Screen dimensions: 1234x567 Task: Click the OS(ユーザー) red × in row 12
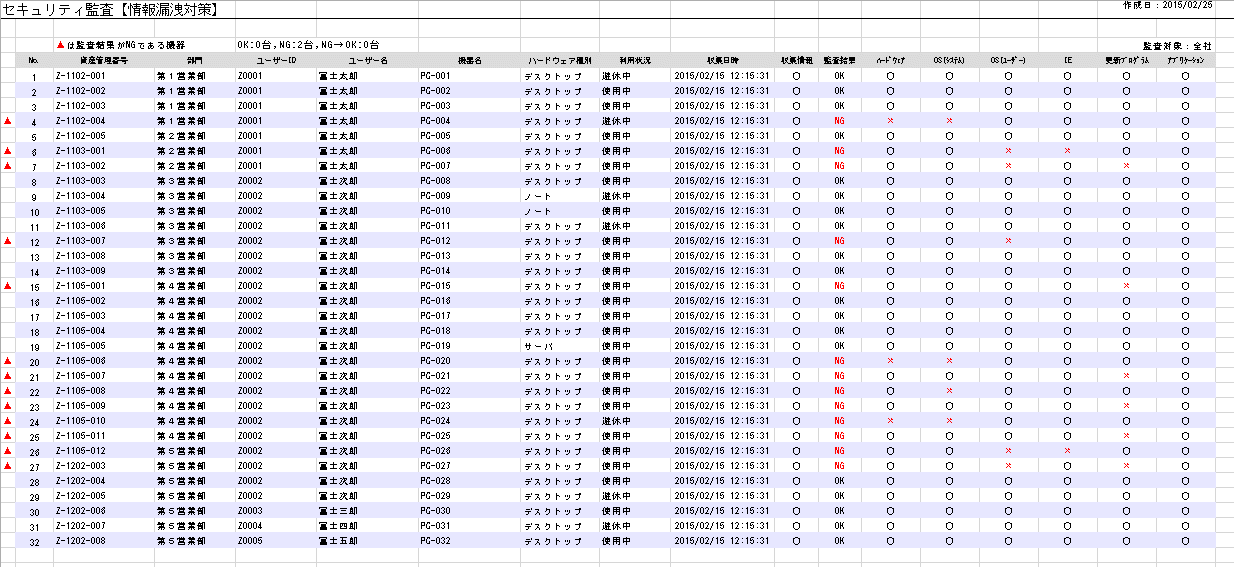tap(1008, 241)
